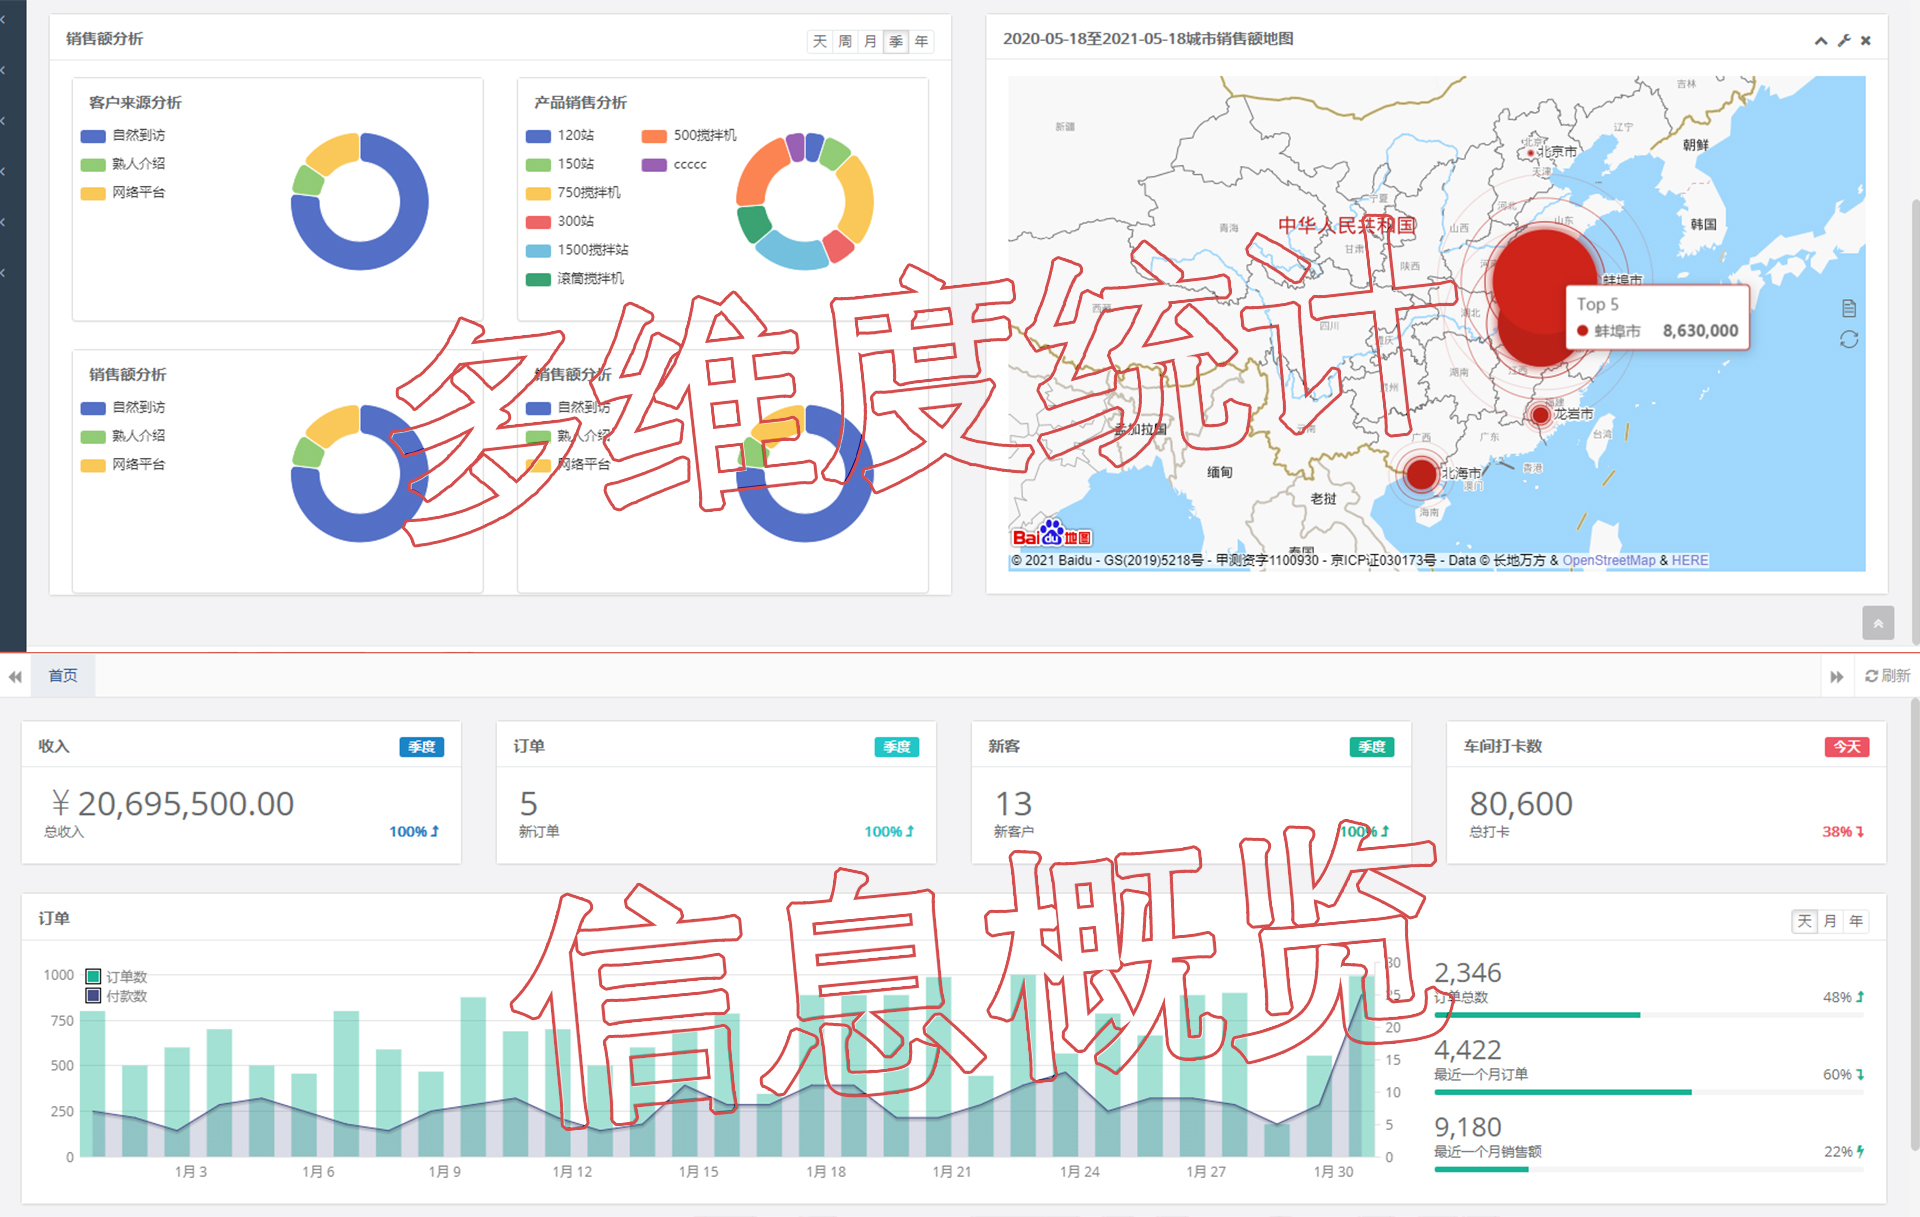This screenshot has width=1920, height=1217.
Task: Click the 龙岩市 map marker
Action: pyautogui.click(x=1540, y=414)
